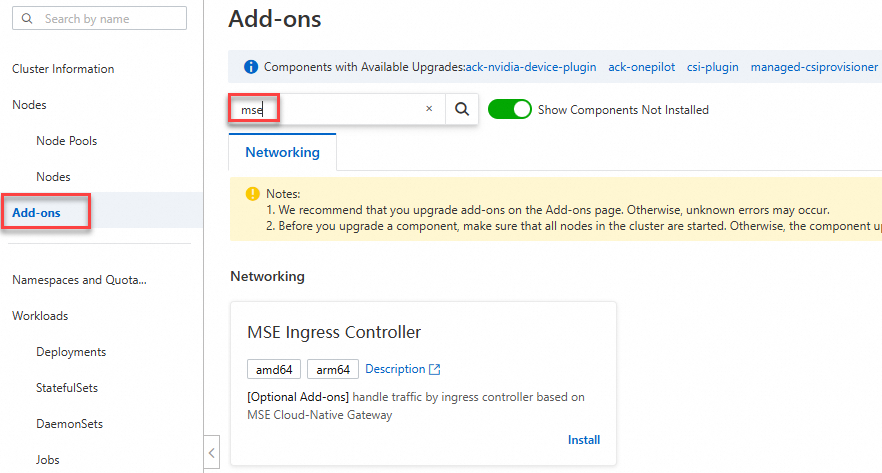Screen dimensions: 882x473
Task: Click the yellow warning notes icon
Action: (x=251, y=194)
